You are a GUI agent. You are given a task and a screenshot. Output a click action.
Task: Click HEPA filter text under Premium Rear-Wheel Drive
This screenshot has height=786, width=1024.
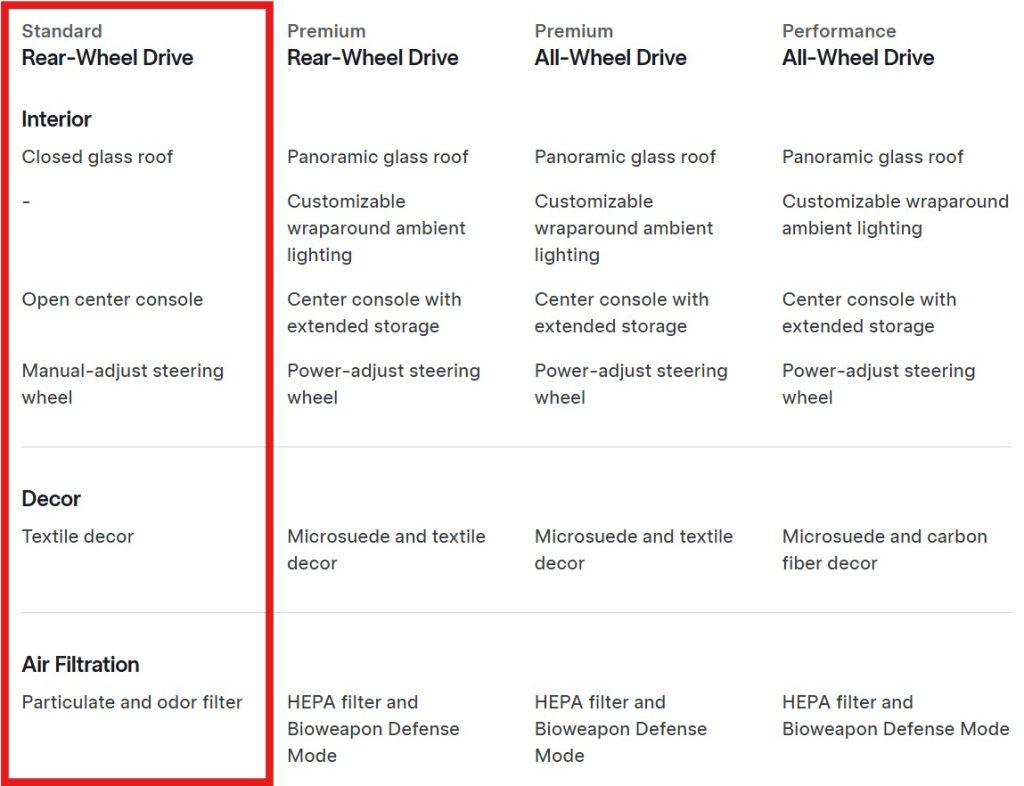[372, 728]
